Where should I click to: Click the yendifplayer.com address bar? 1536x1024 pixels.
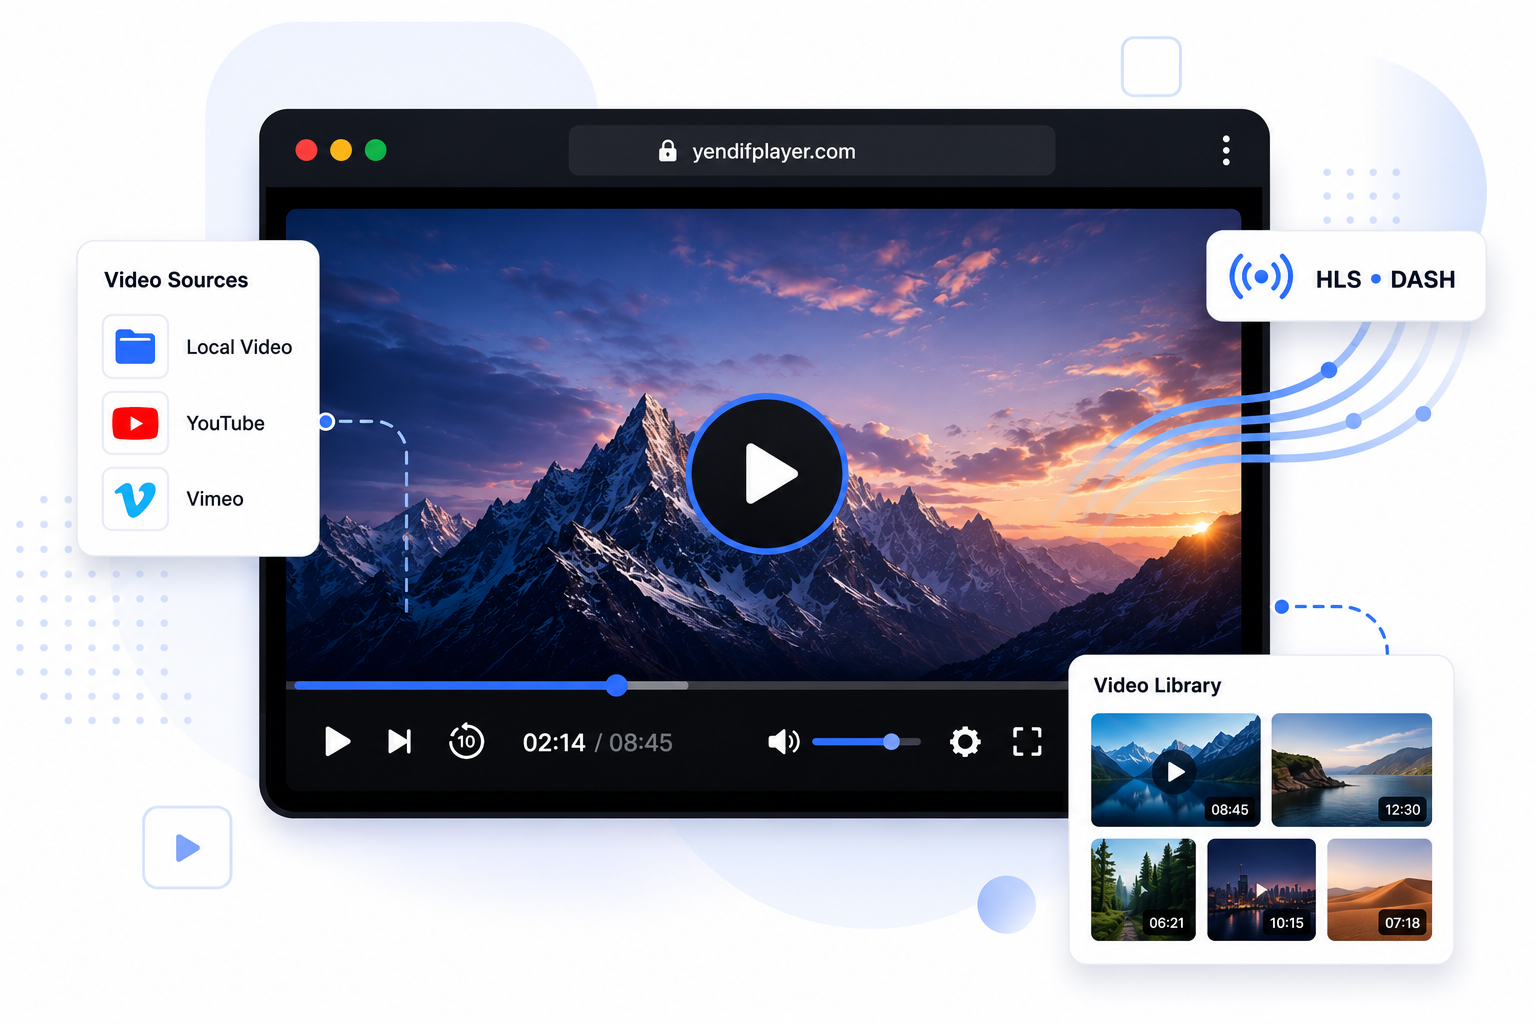tap(812, 151)
